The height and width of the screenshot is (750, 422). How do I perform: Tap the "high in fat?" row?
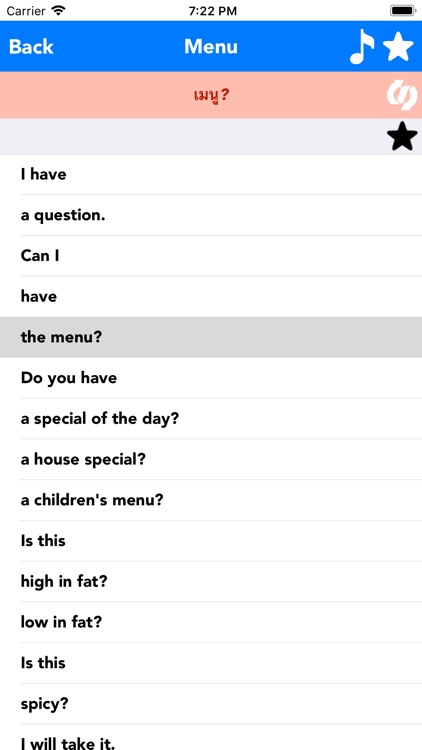(x=211, y=582)
